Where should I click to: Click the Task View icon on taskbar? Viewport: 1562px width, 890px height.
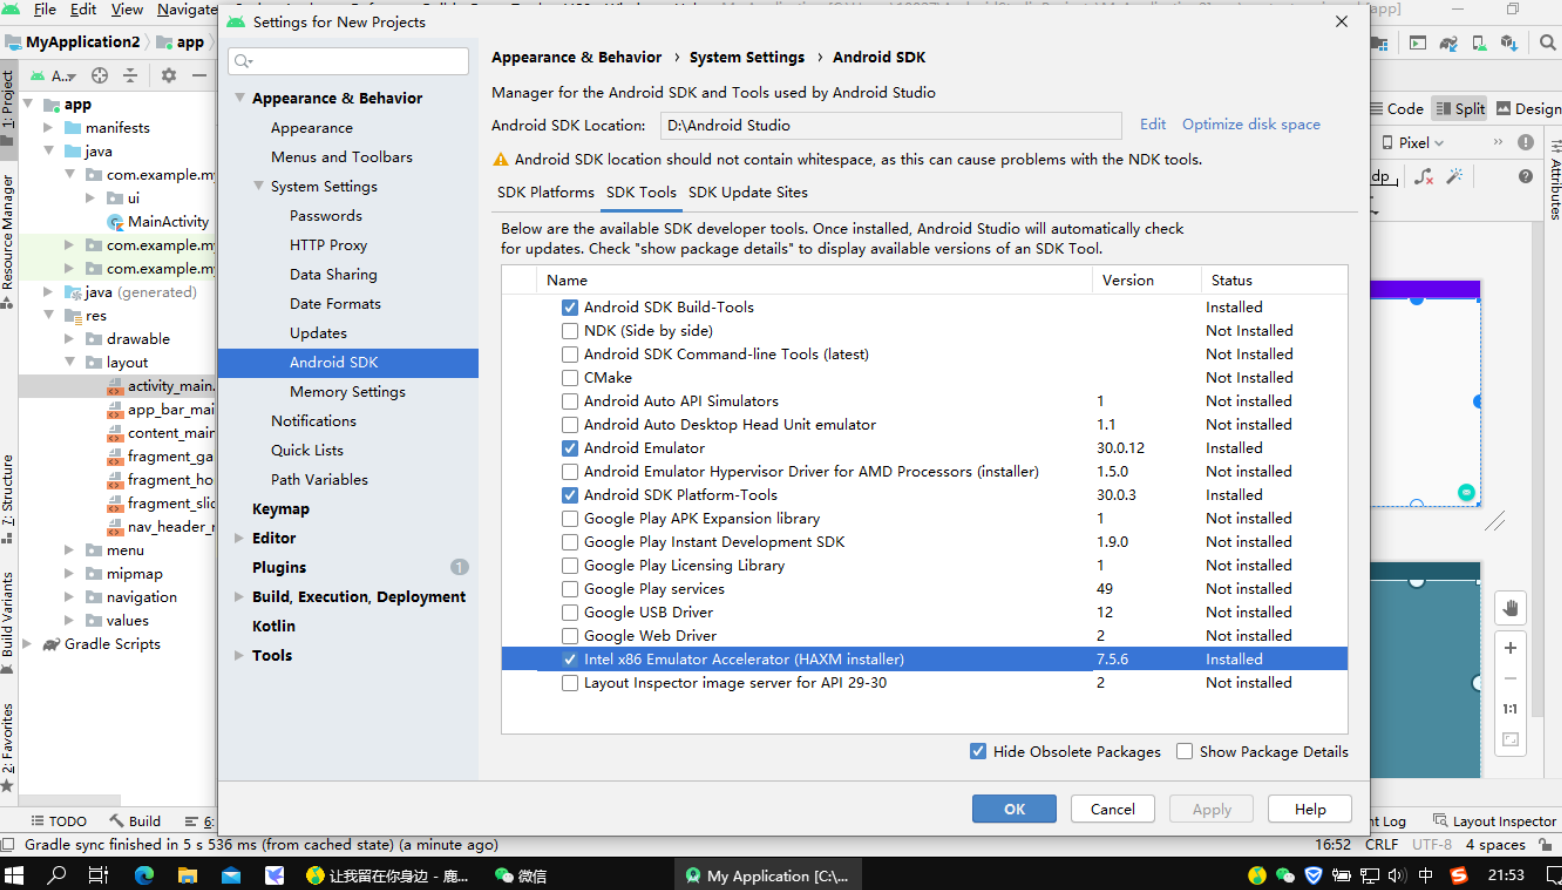coord(98,876)
